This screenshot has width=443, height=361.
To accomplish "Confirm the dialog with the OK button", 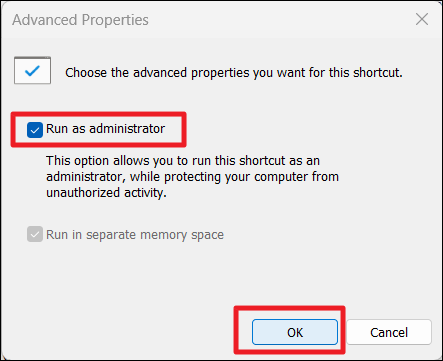I will (295, 332).
